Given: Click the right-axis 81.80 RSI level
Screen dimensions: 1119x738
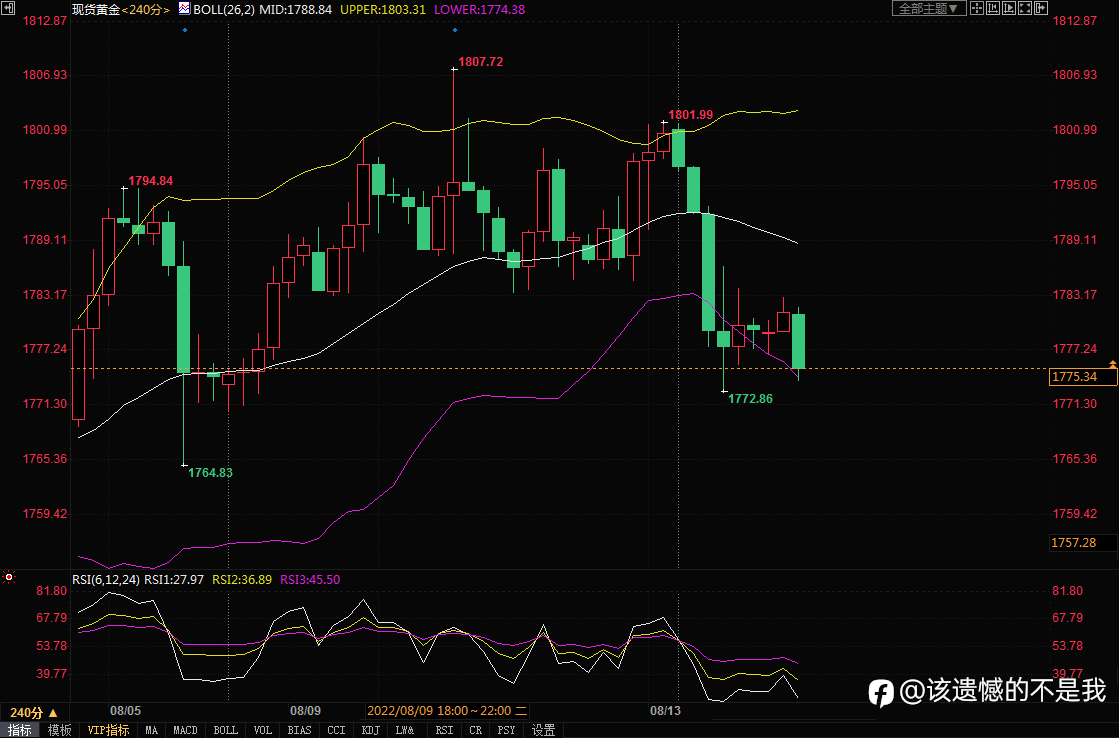Looking at the screenshot, I should click(1067, 591).
